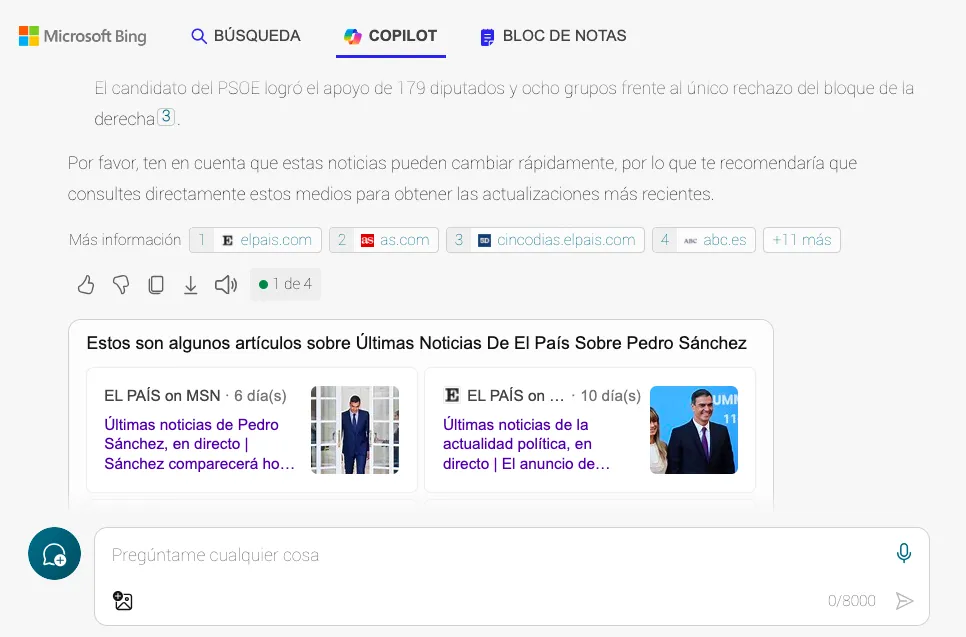
Task: Like the response with thumbs up
Action: (x=86, y=285)
